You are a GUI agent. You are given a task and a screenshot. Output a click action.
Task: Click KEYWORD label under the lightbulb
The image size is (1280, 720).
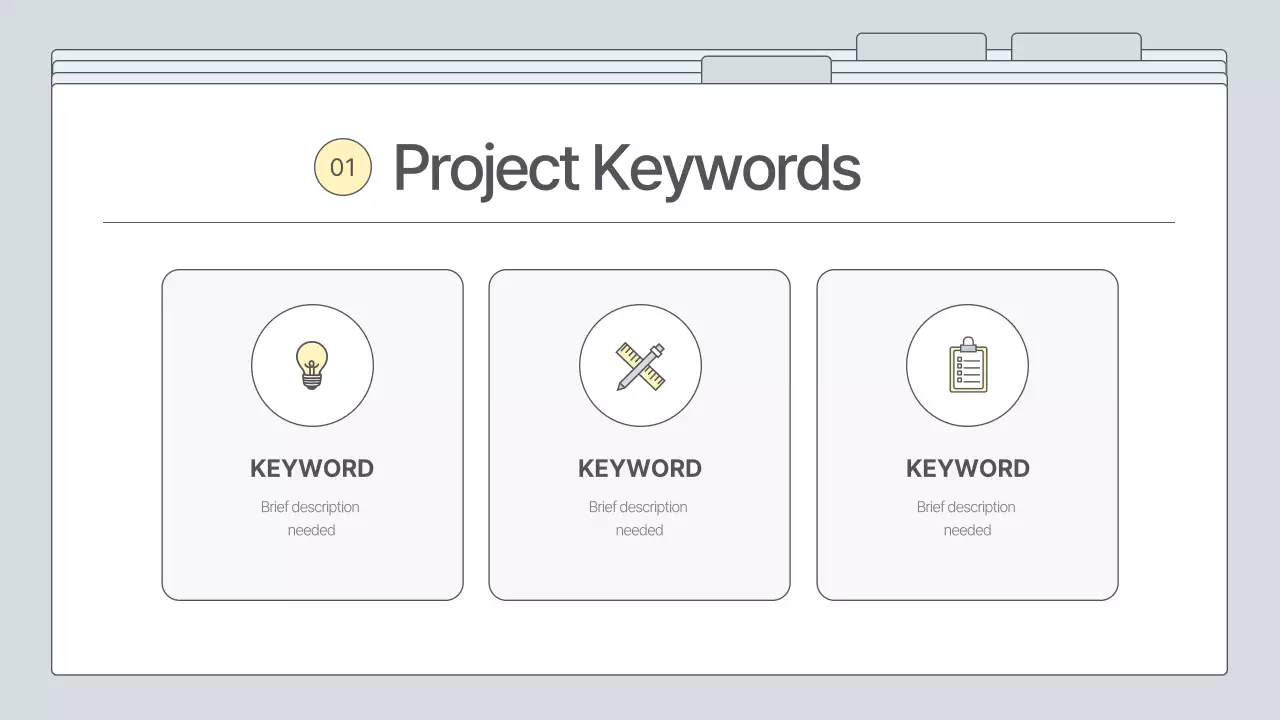click(312, 468)
